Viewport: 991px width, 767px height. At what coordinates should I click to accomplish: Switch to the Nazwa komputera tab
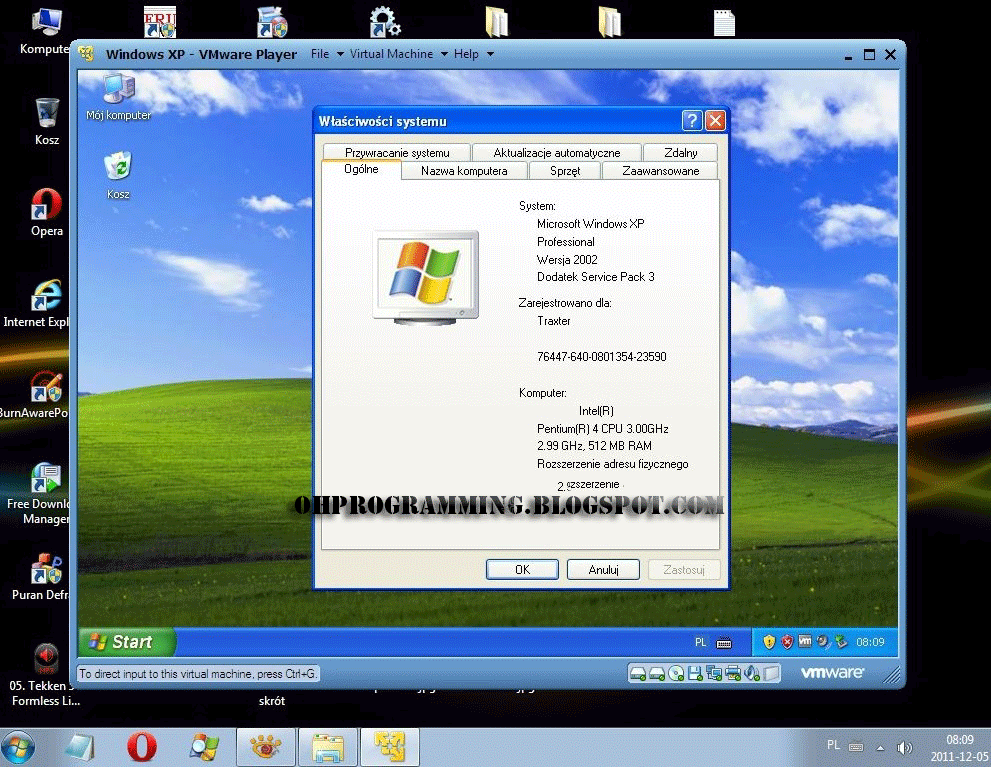[x=464, y=171]
